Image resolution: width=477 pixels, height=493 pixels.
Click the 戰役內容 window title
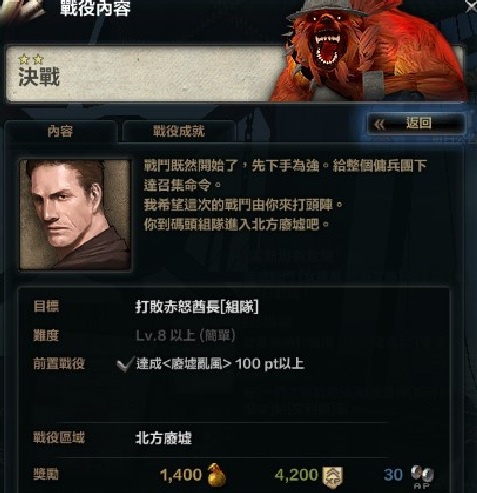(x=95, y=8)
